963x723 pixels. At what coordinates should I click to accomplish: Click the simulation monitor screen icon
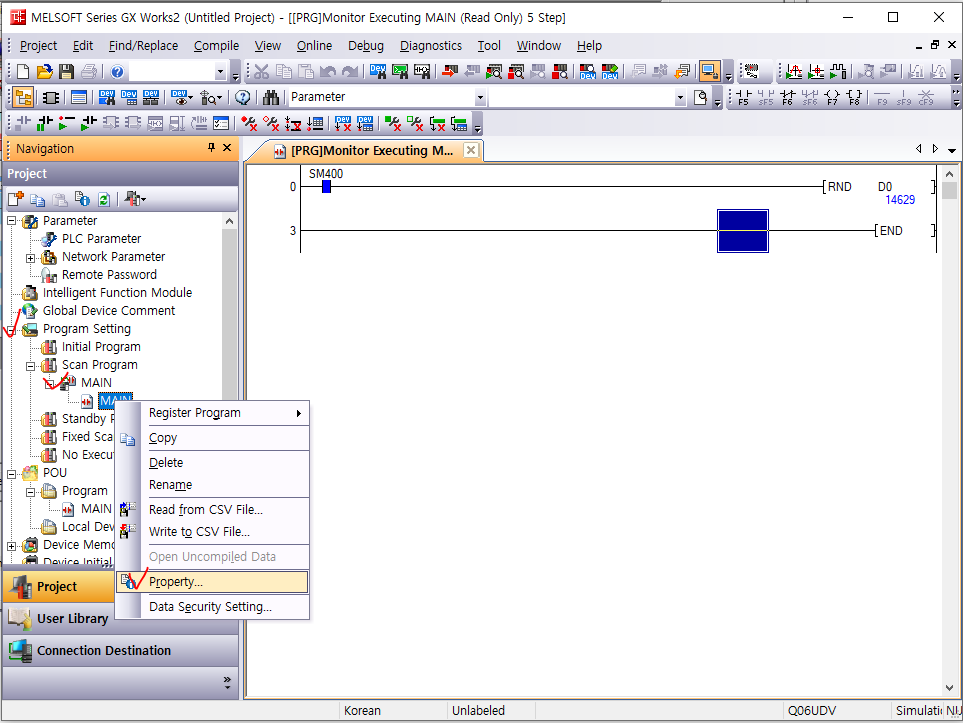[x=709, y=72]
